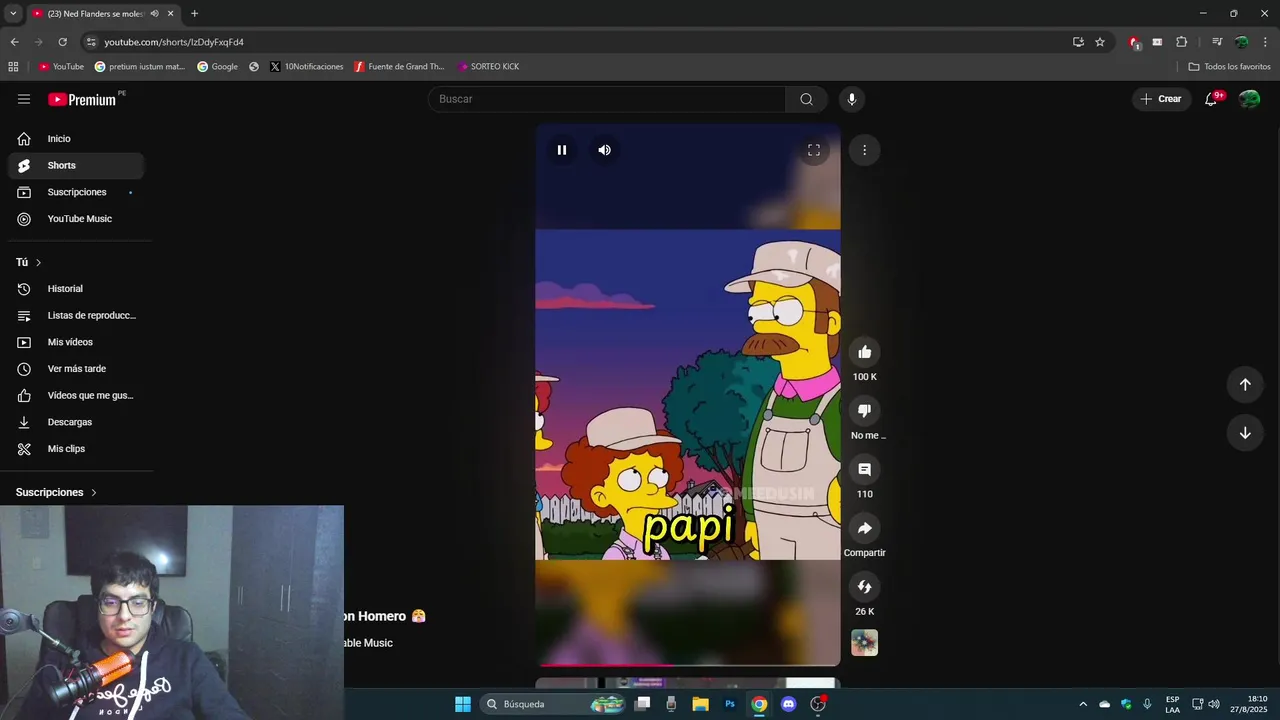Viewport: 1280px width, 720px height.
Task: Open the YouTube bookmark
Action: tap(61, 67)
